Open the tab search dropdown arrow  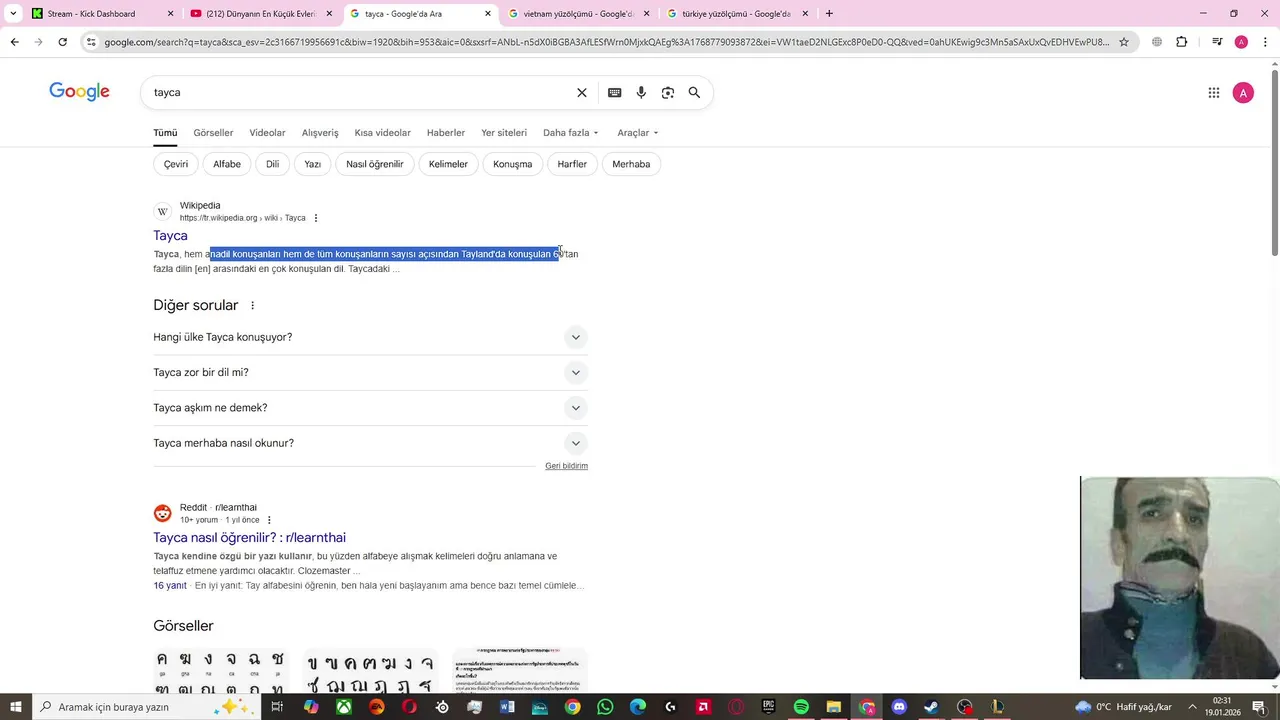click(x=13, y=14)
